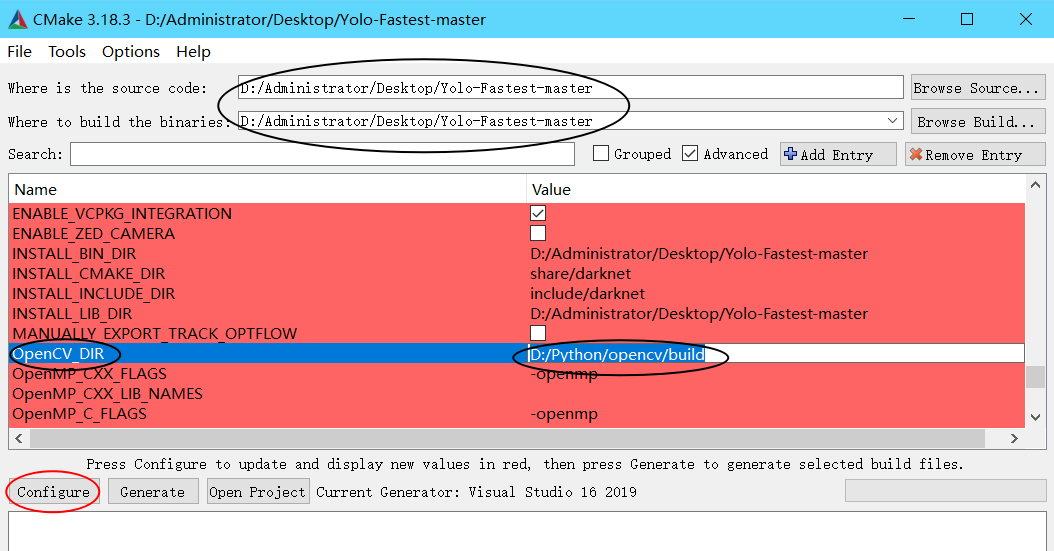This screenshot has height=551, width=1054.
Task: Select the OpenCV_DIR entry name
Action: coord(58,353)
